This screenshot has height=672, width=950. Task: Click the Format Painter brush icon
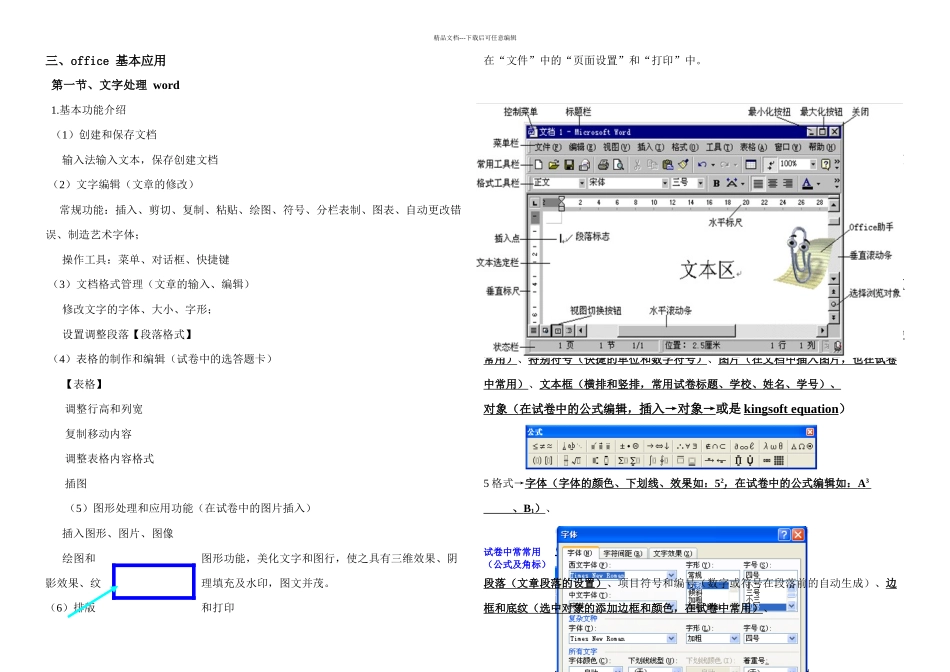(x=683, y=165)
